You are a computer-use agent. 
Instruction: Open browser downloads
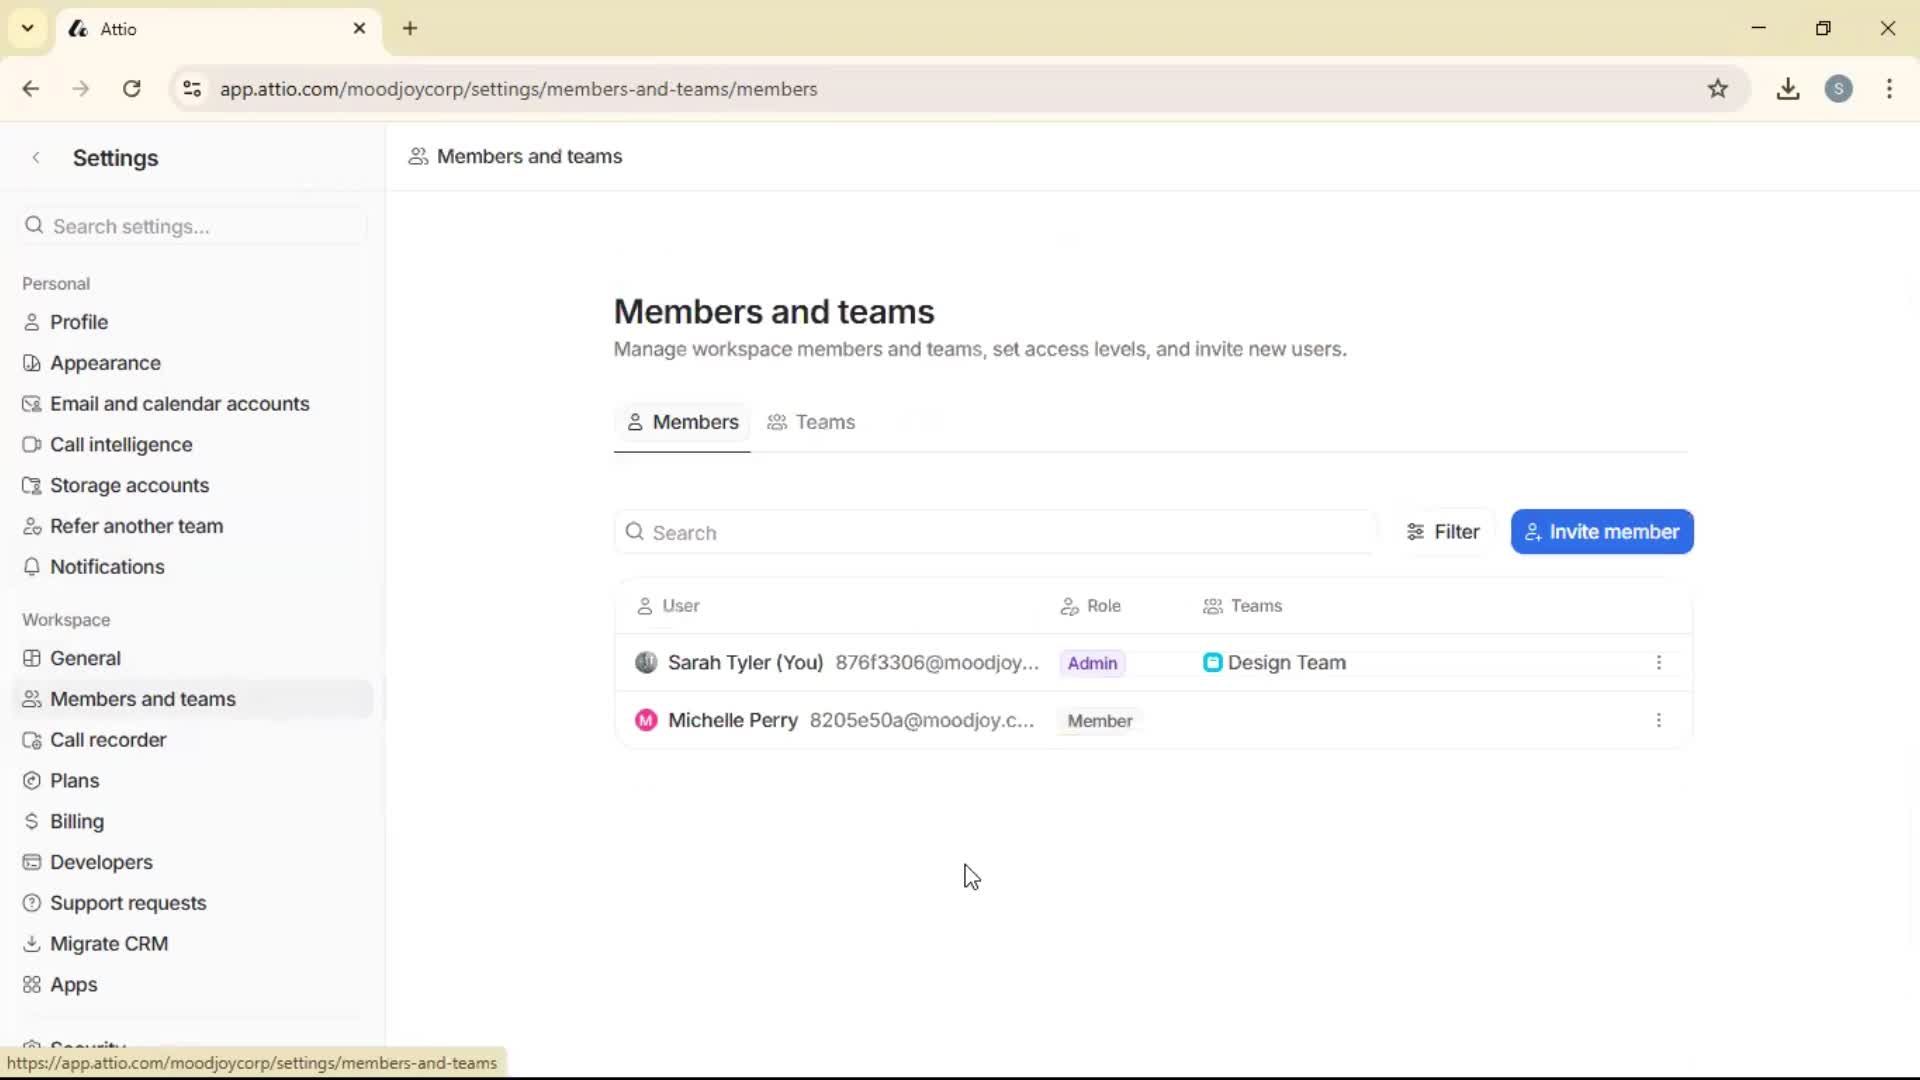point(1788,89)
